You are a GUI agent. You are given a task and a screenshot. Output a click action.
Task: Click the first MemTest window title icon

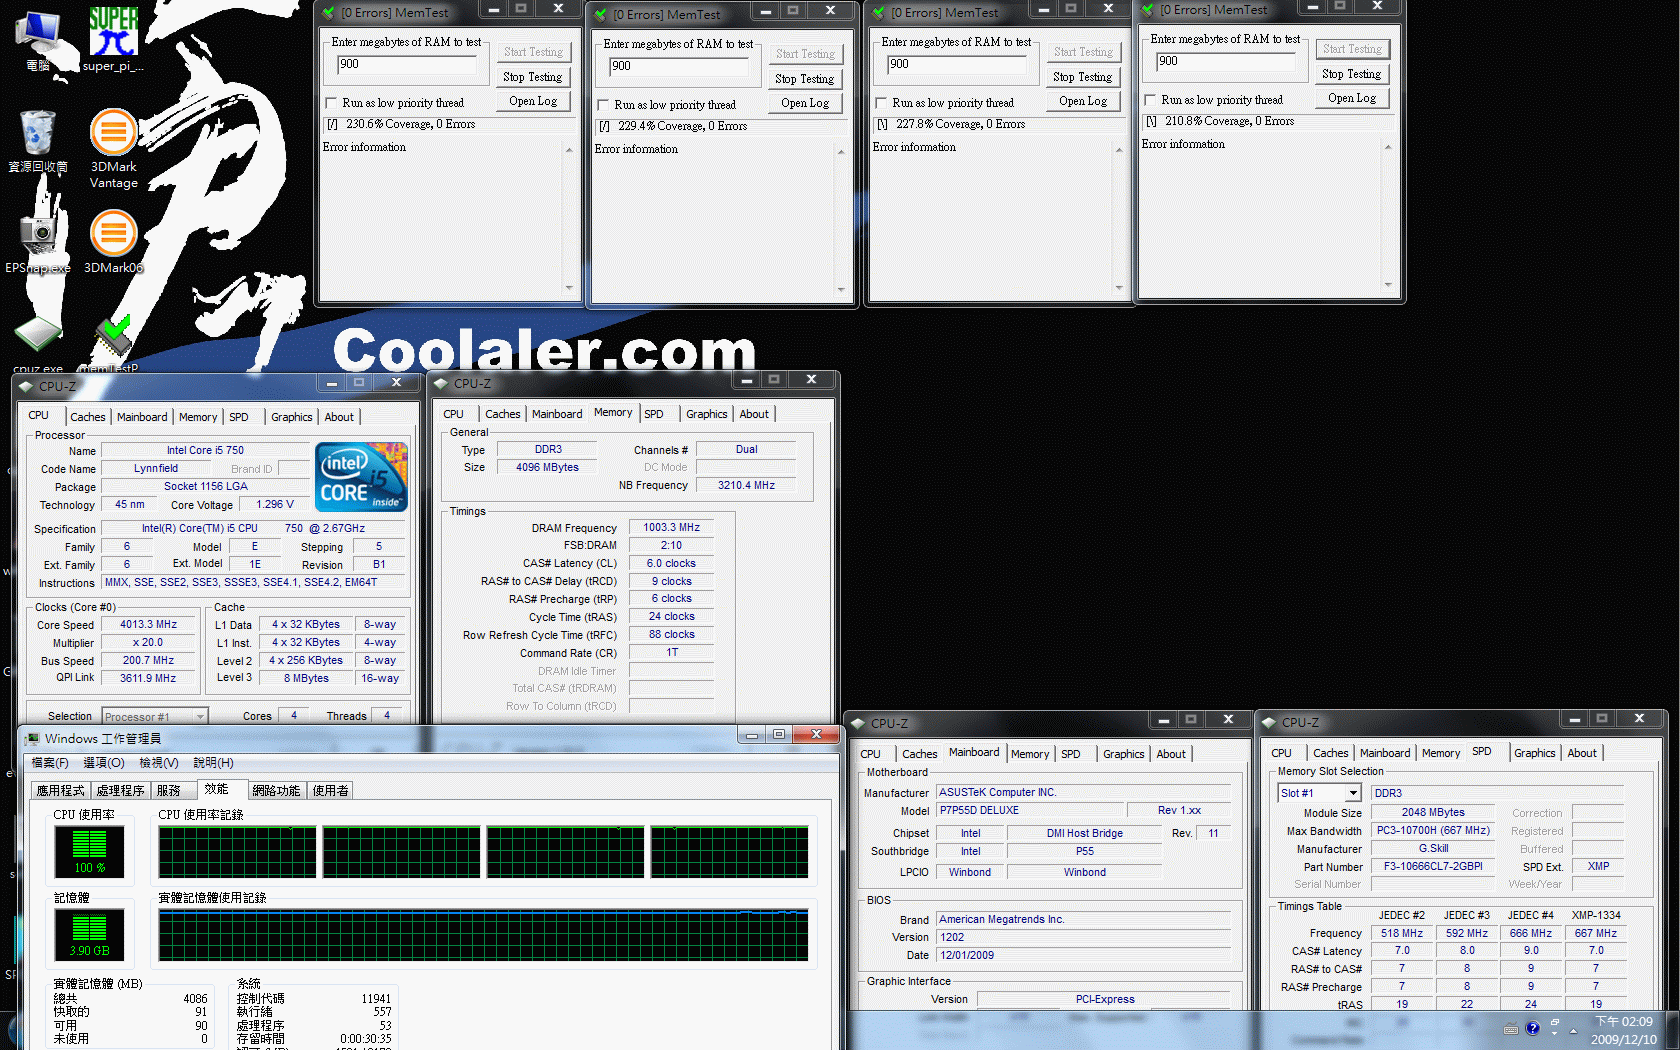[329, 13]
